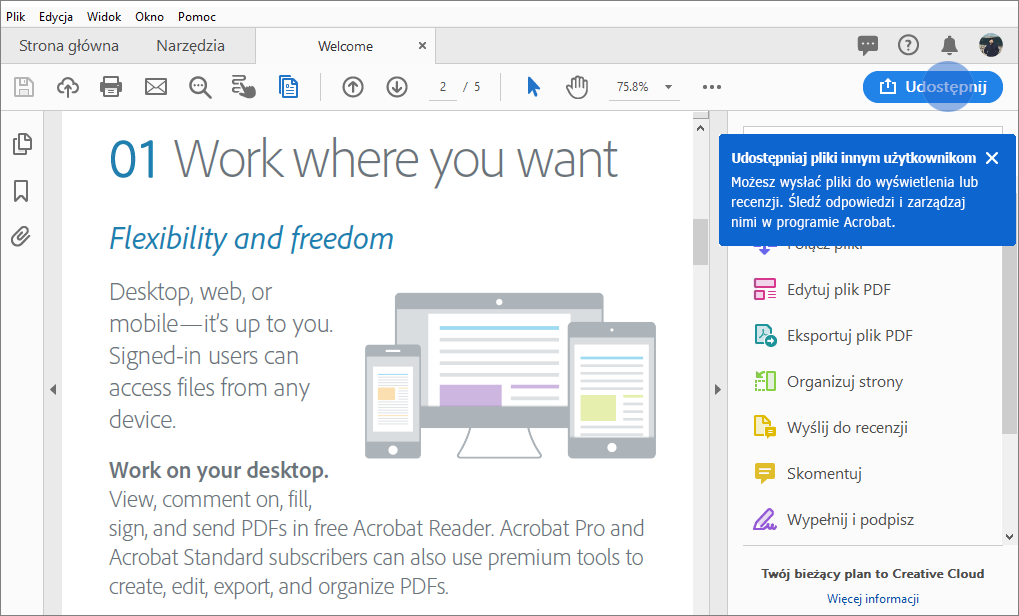The height and width of the screenshot is (616, 1019).
Task: Collapse right tools pane arrow
Action: click(x=717, y=390)
